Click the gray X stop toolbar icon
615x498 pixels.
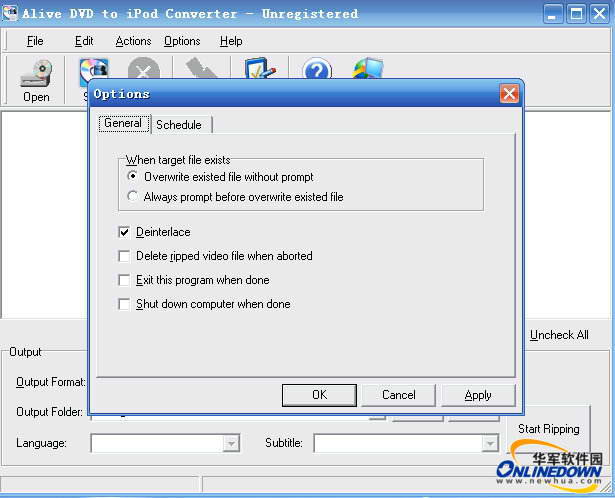click(144, 68)
